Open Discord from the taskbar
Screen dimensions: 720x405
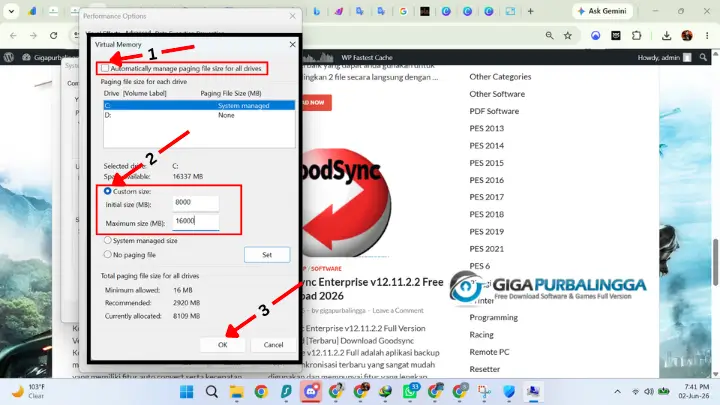[x=311, y=392]
